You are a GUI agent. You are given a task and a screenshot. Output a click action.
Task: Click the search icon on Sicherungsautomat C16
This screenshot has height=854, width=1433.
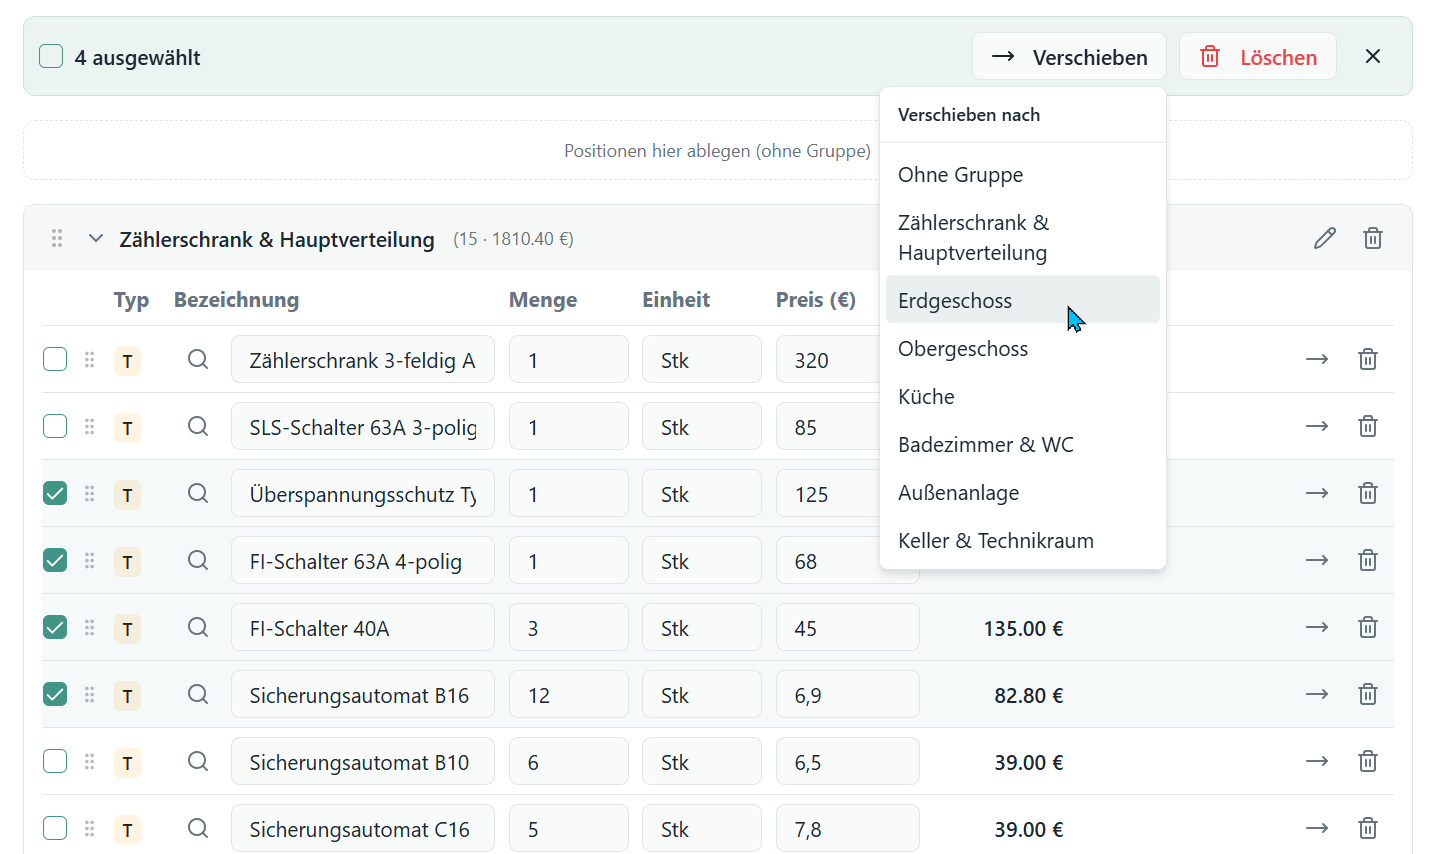pyautogui.click(x=197, y=828)
